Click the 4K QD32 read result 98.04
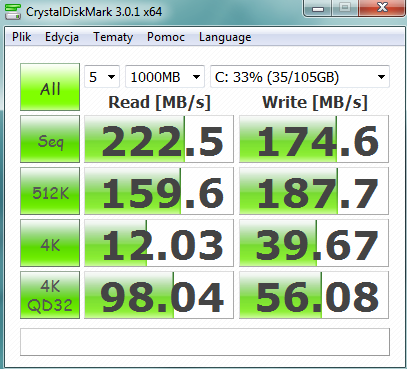Image resolution: width=407 pixels, height=369 pixels. coord(159,295)
